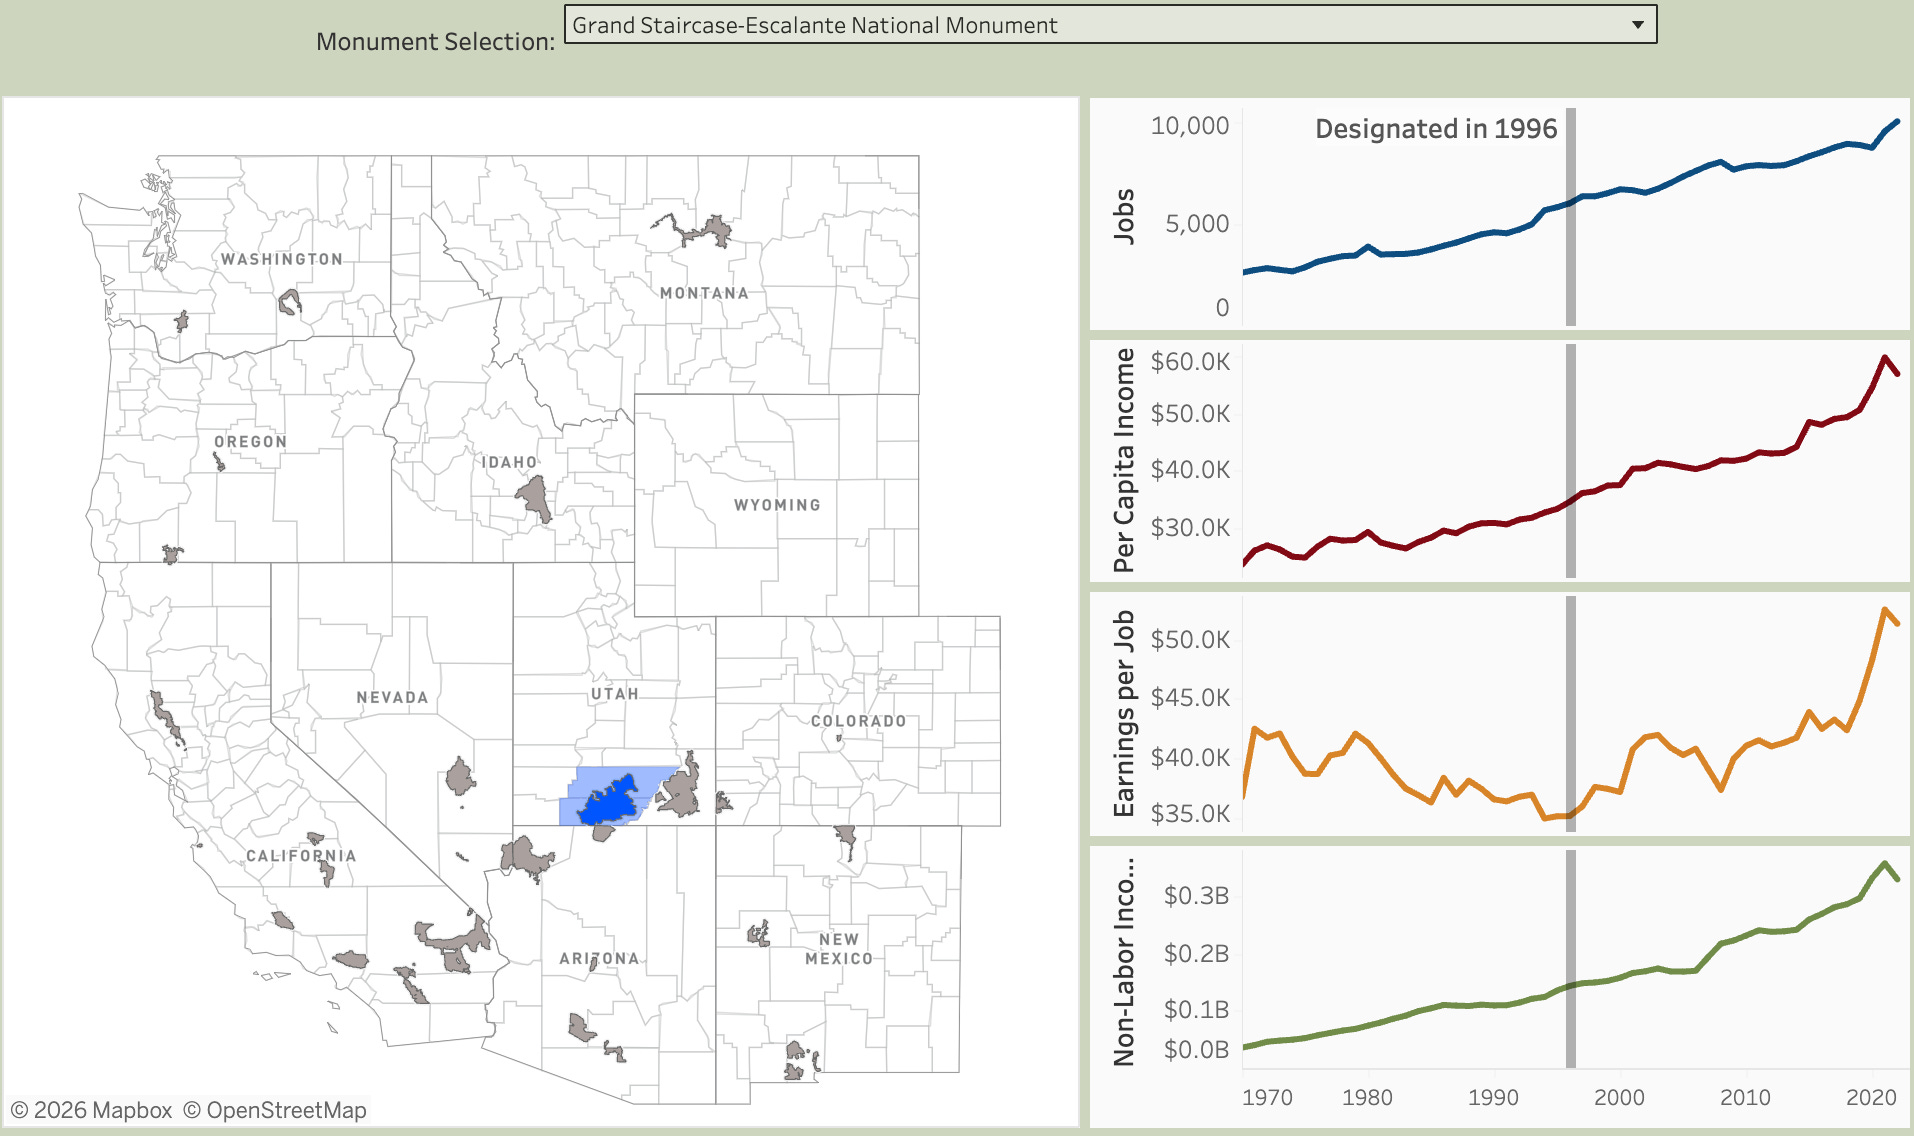This screenshot has height=1136, width=1914.
Task: Click the gray monument in northern New Mexico
Action: coord(846,838)
